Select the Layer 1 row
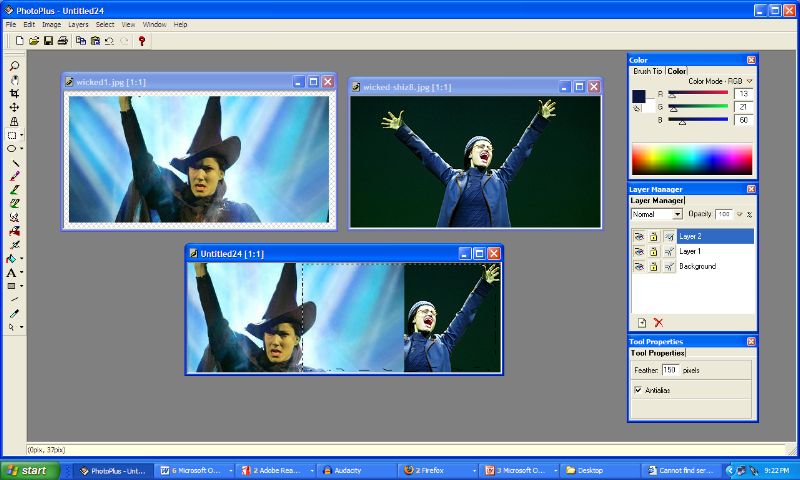 pos(692,251)
